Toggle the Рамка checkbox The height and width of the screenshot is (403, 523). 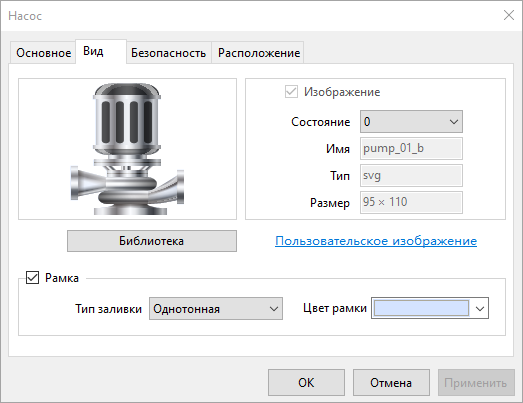[32, 278]
